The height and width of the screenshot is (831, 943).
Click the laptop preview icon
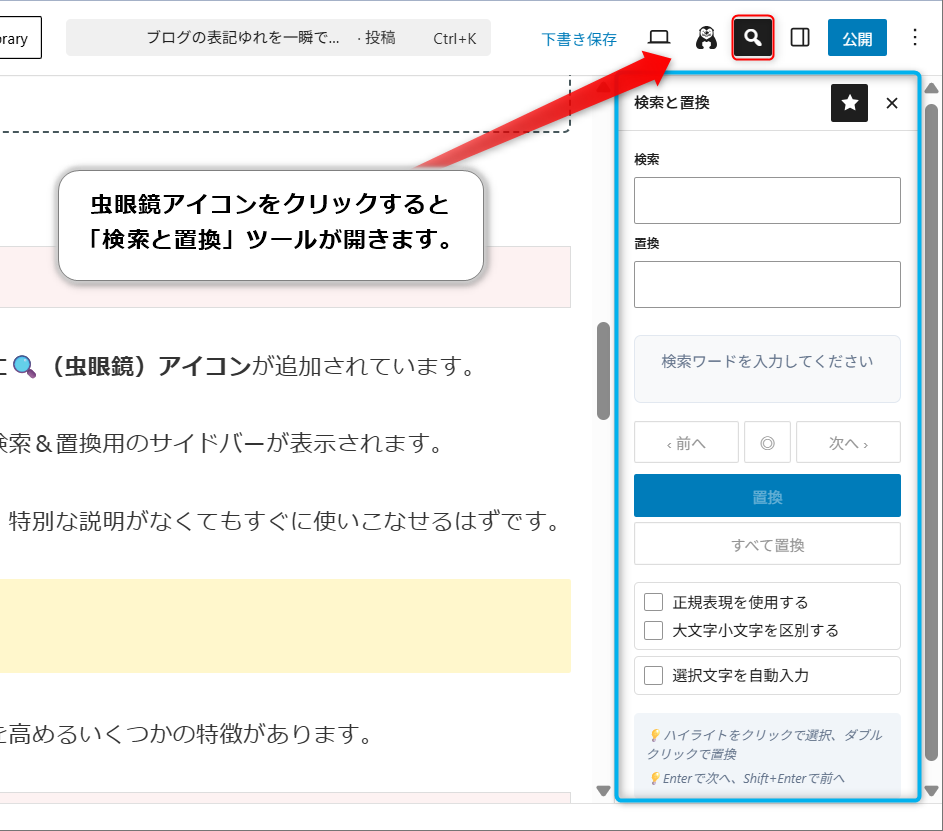[659, 38]
